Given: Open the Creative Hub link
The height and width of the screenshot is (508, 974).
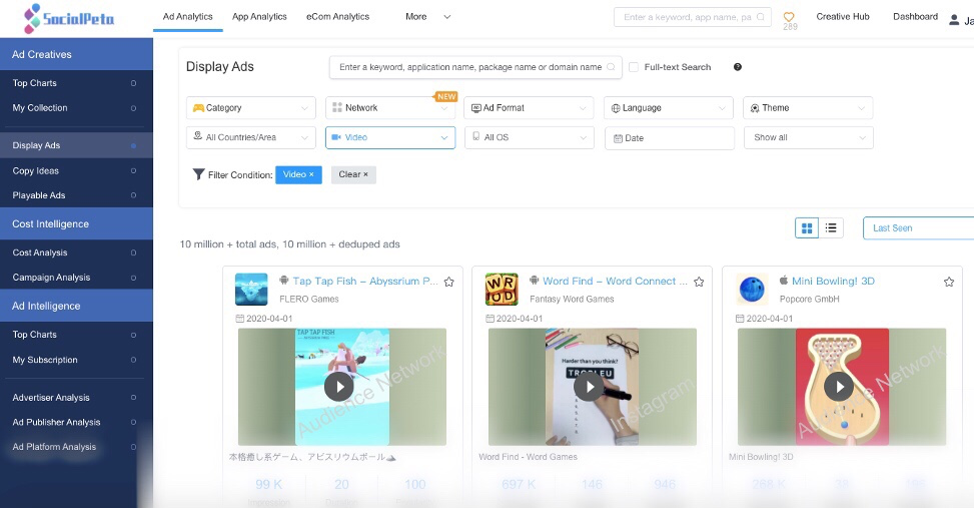Looking at the screenshot, I should 842,17.
